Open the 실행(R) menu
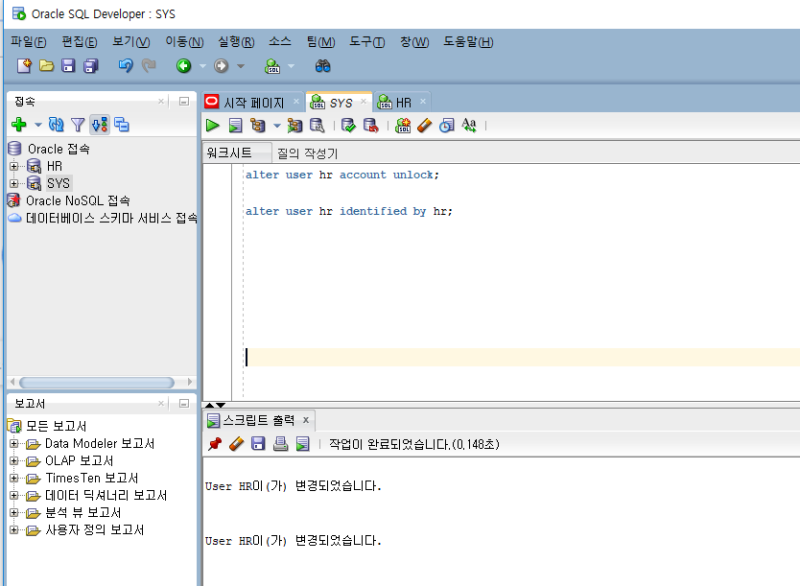 click(236, 42)
